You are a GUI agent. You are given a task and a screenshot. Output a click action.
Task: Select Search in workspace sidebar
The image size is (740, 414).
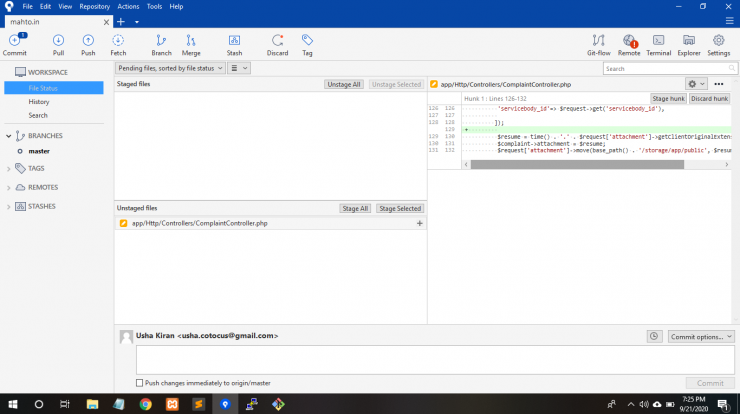tap(38, 115)
